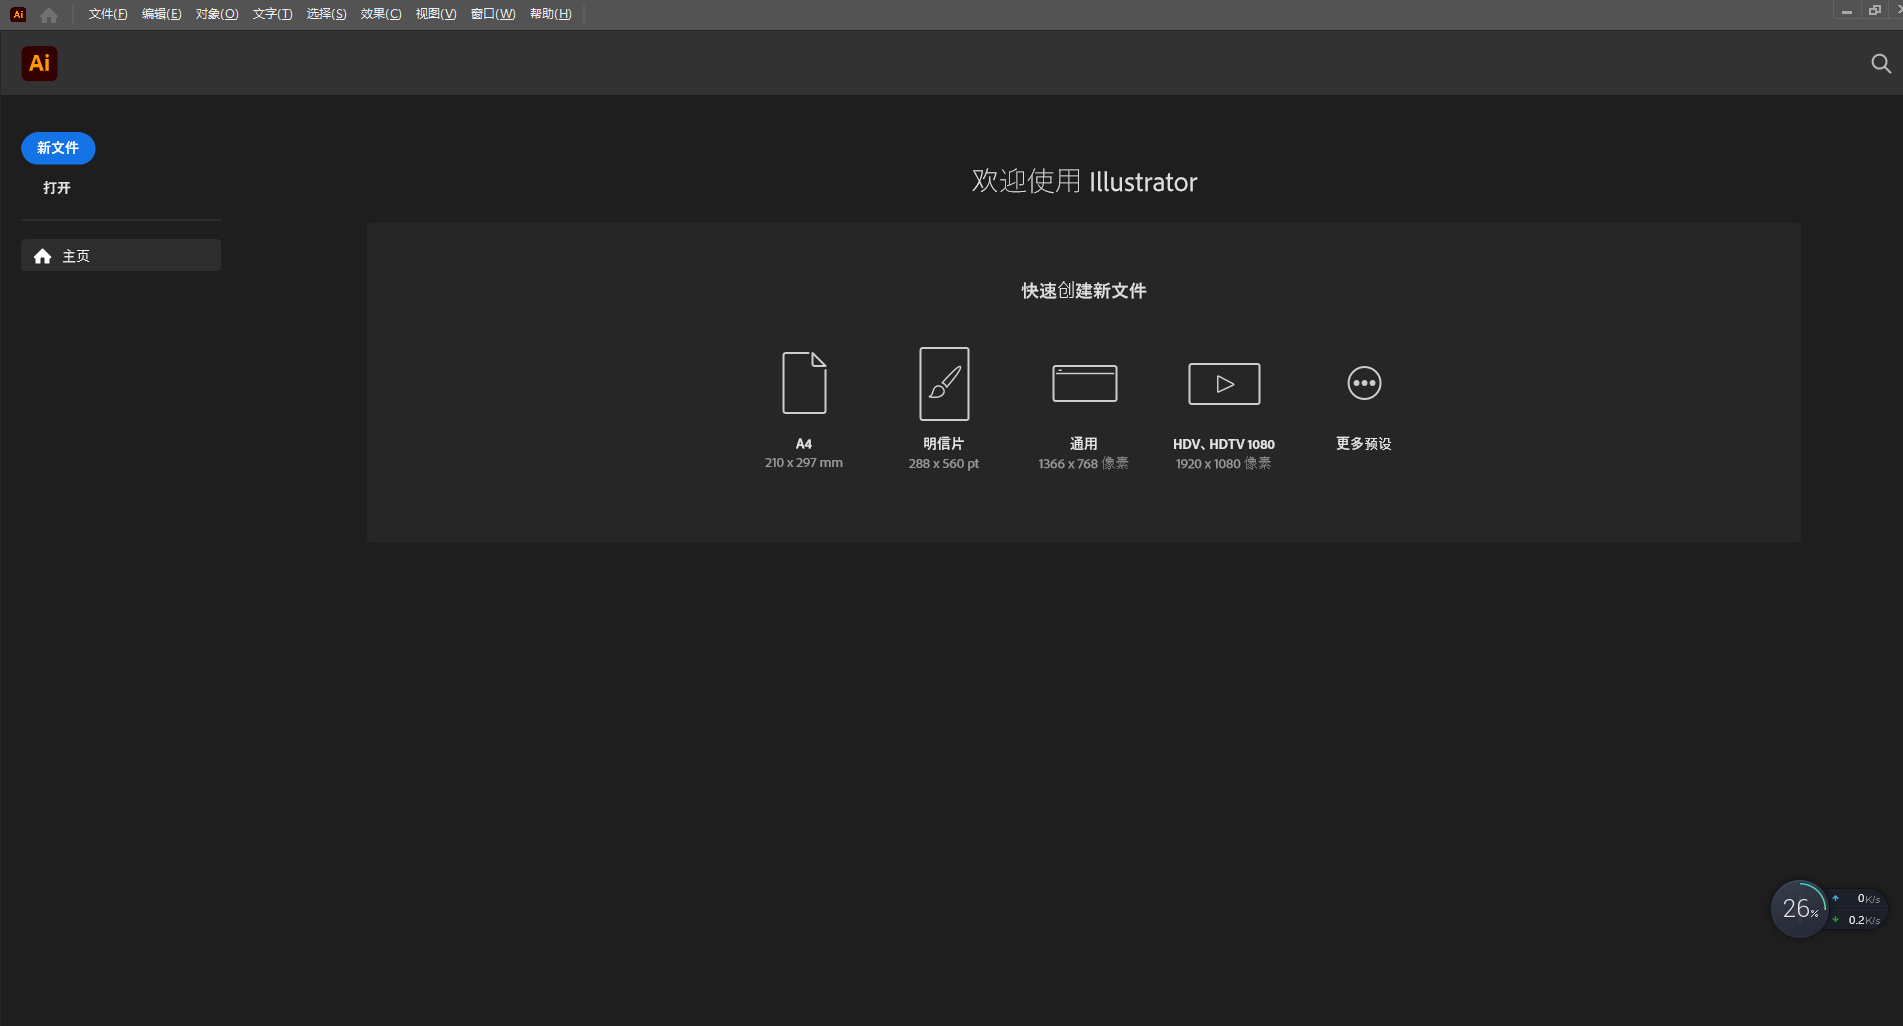The image size is (1903, 1026).
Task: Click the 26% floating performance monitor widget
Action: tap(1799, 909)
